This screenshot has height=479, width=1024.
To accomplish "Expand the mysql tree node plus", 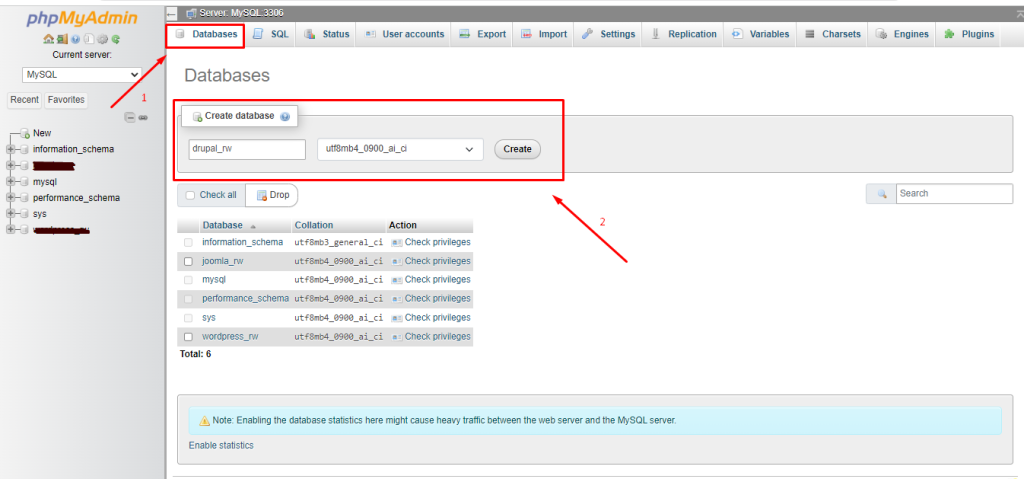I will (x=10, y=182).
